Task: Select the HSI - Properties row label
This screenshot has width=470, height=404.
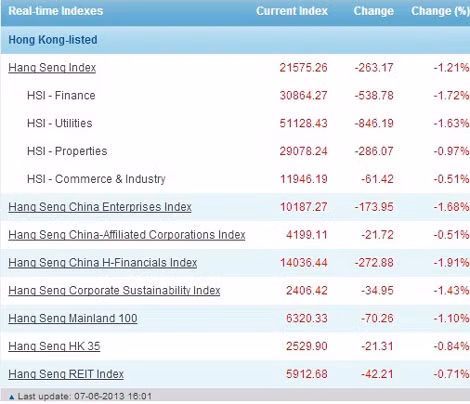Action: point(67,151)
